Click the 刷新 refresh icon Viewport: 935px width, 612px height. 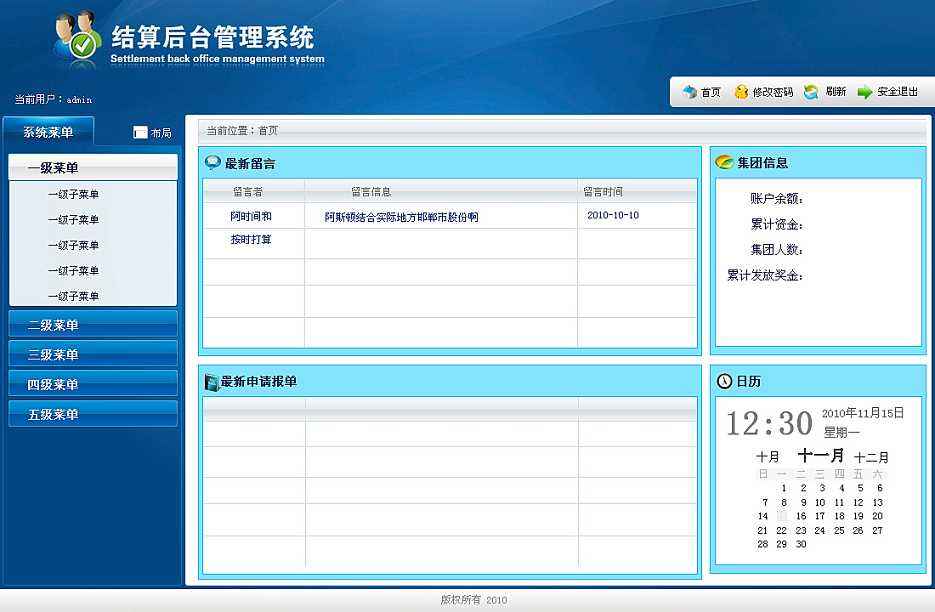point(811,92)
